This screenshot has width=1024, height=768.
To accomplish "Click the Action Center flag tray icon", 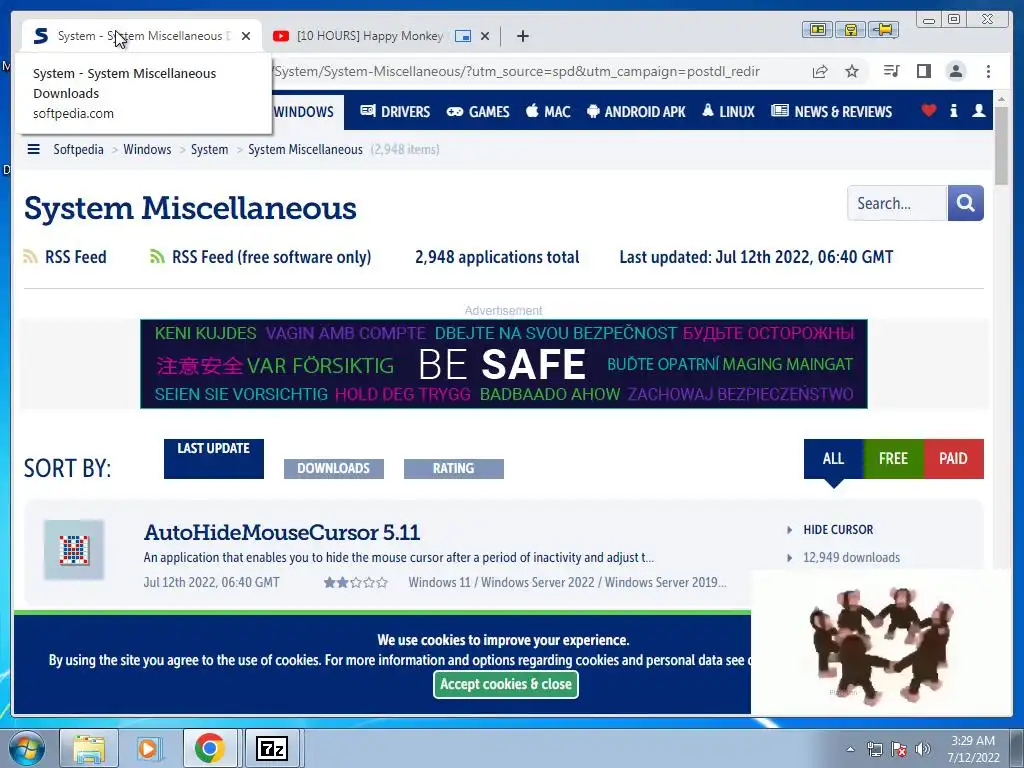I will click(899, 749).
